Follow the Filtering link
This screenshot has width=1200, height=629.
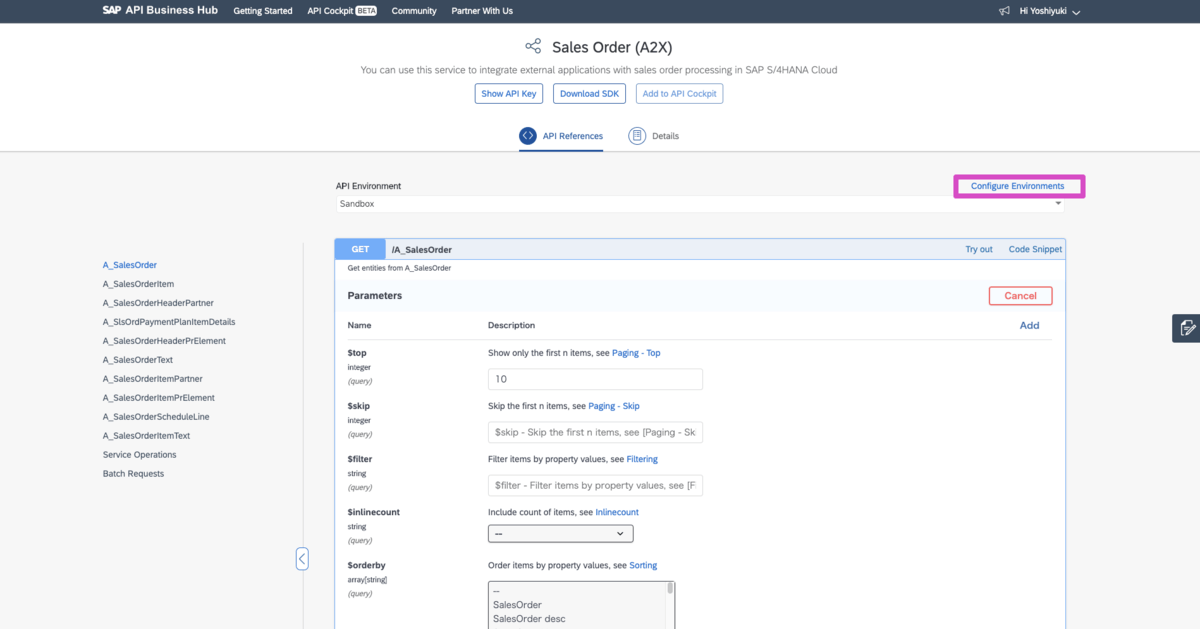642,459
